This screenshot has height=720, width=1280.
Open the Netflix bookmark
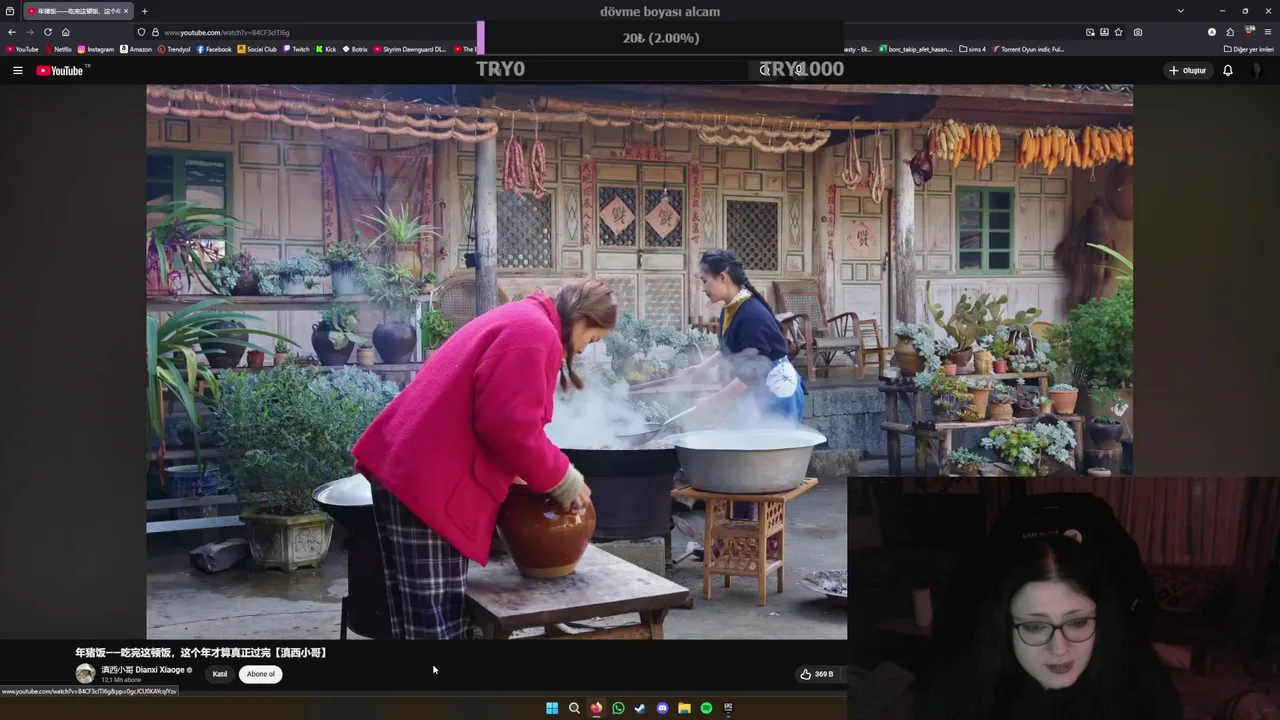[57, 49]
